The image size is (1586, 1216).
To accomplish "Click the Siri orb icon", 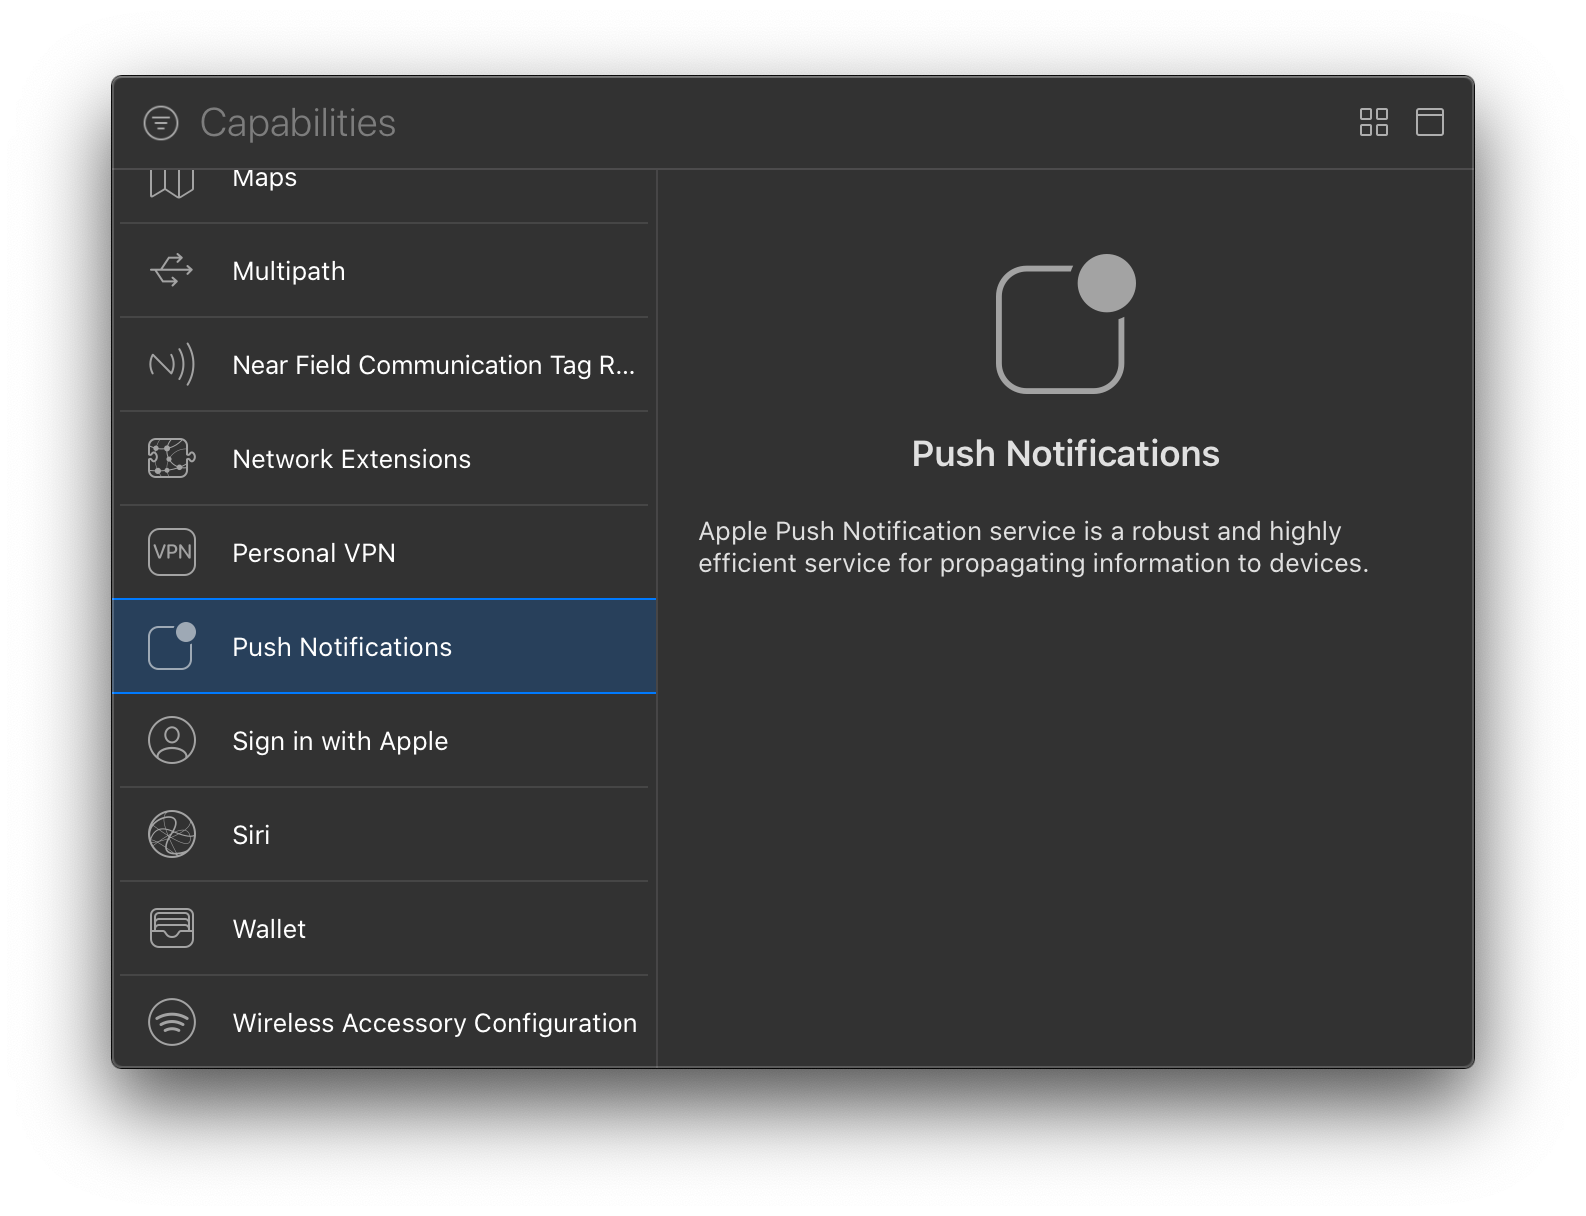I will pyautogui.click(x=172, y=834).
